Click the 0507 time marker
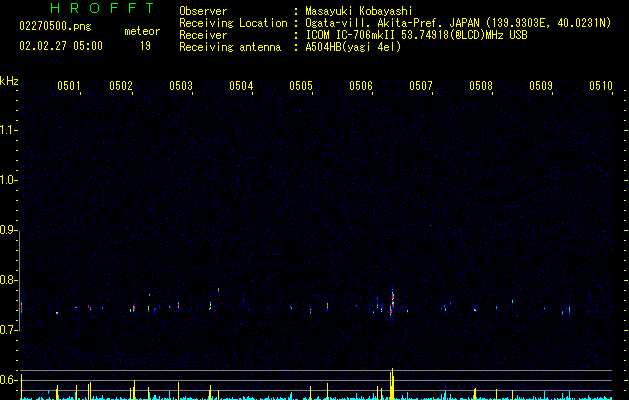Screen dimensions: 629x400 point(421,86)
